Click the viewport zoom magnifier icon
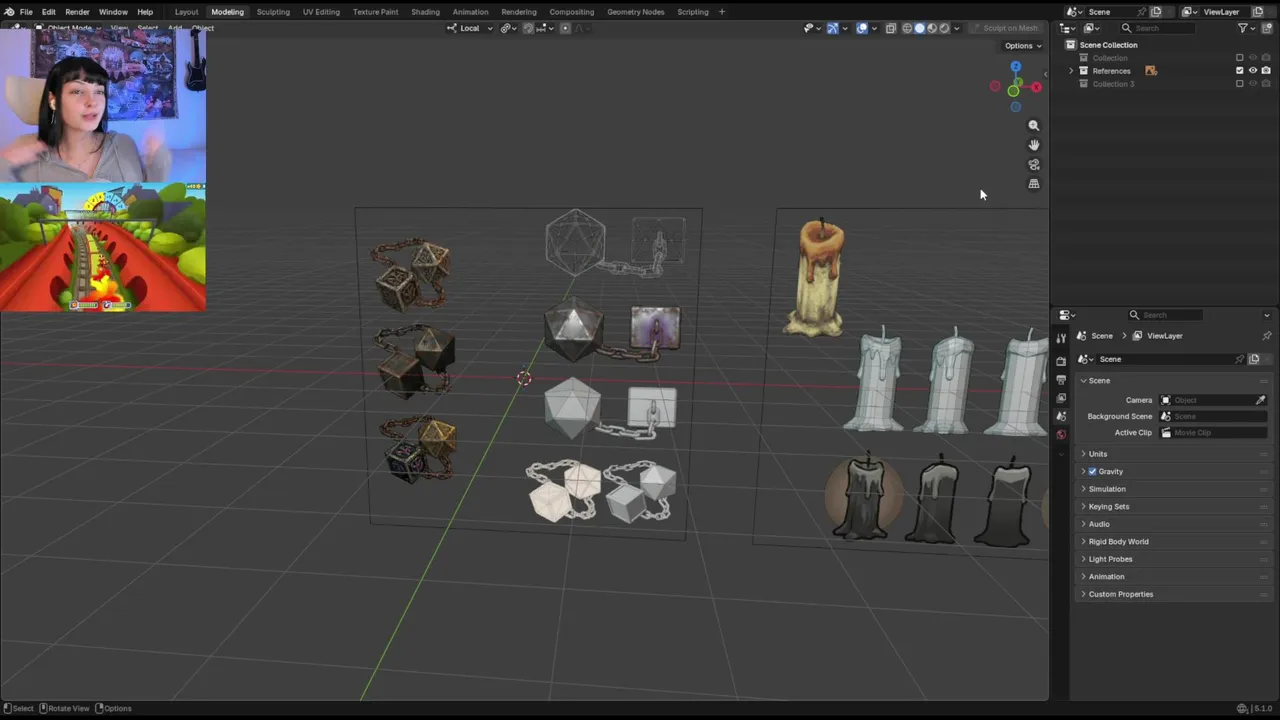 point(1034,126)
